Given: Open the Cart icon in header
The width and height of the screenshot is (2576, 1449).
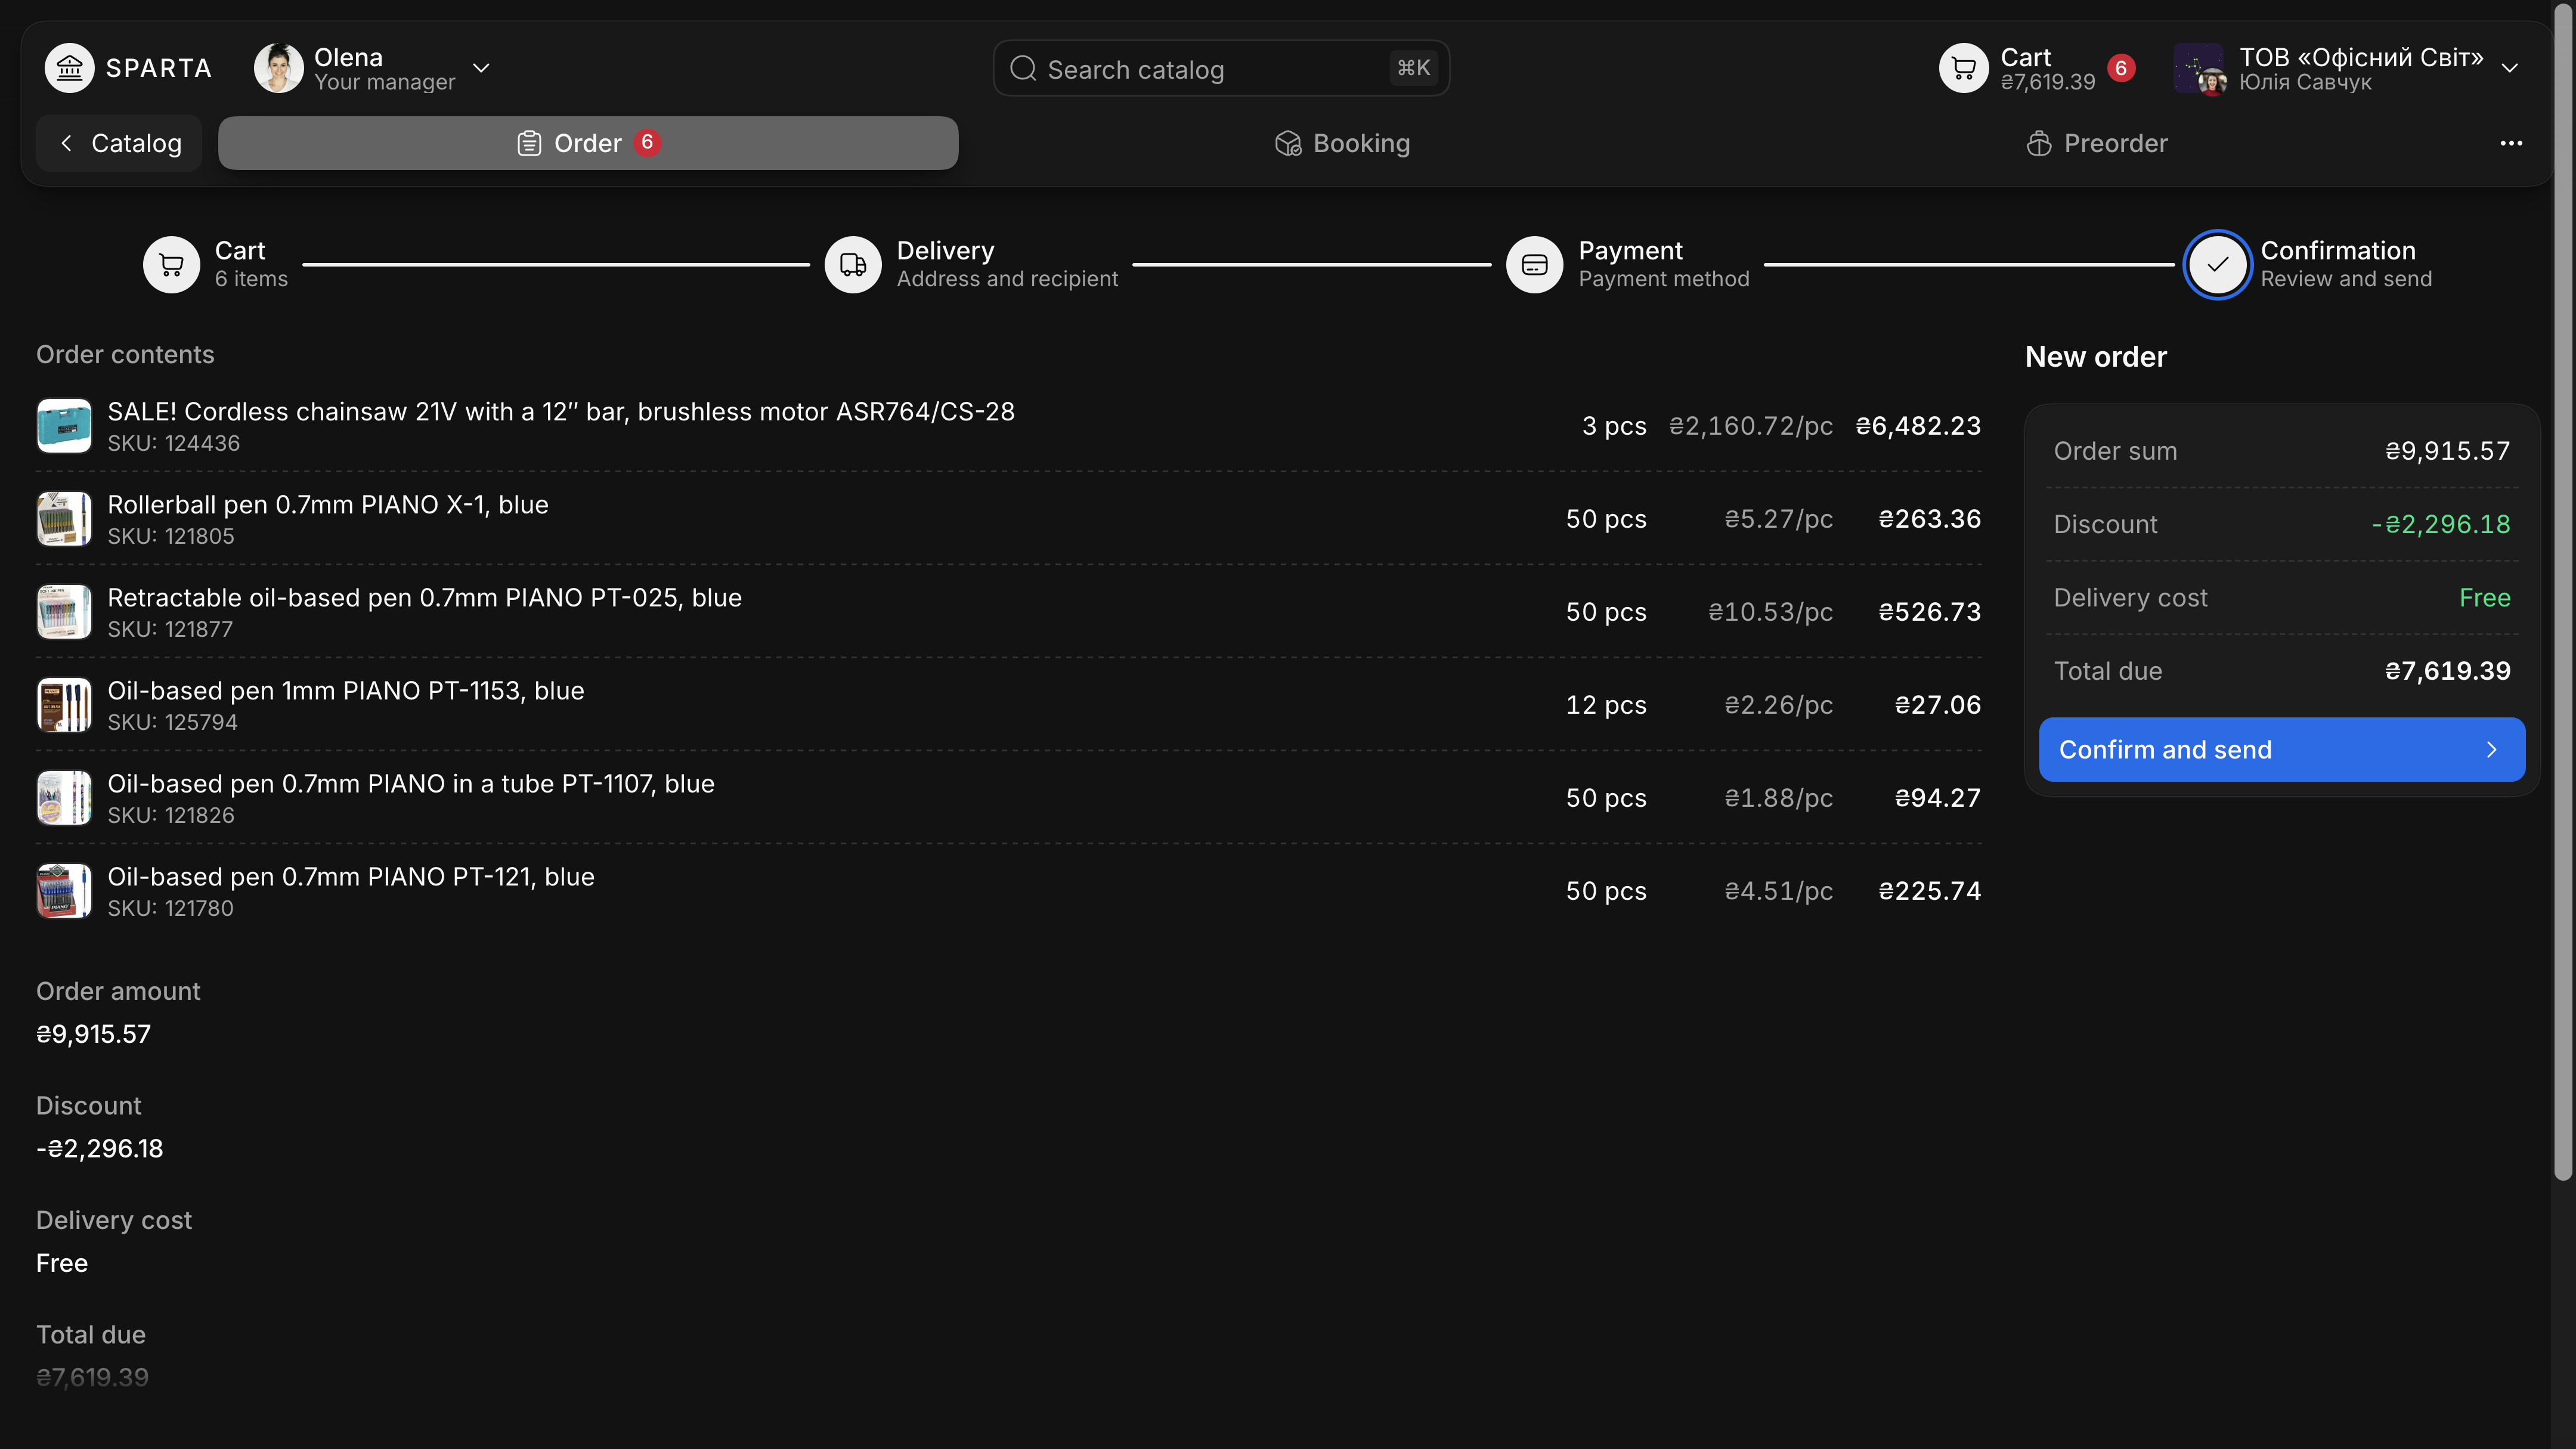Looking at the screenshot, I should pyautogui.click(x=1964, y=68).
